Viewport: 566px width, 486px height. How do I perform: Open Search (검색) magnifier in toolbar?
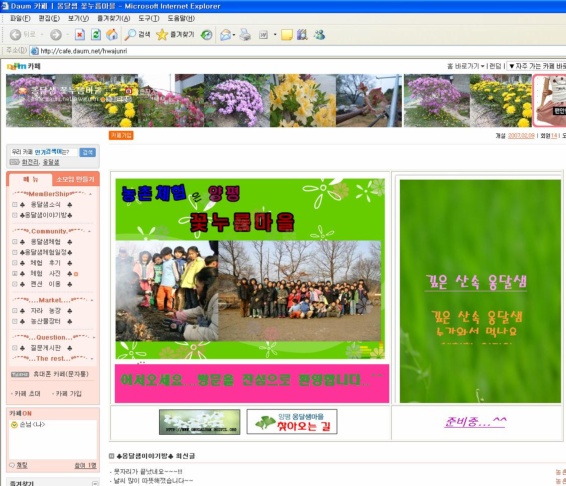click(x=137, y=35)
